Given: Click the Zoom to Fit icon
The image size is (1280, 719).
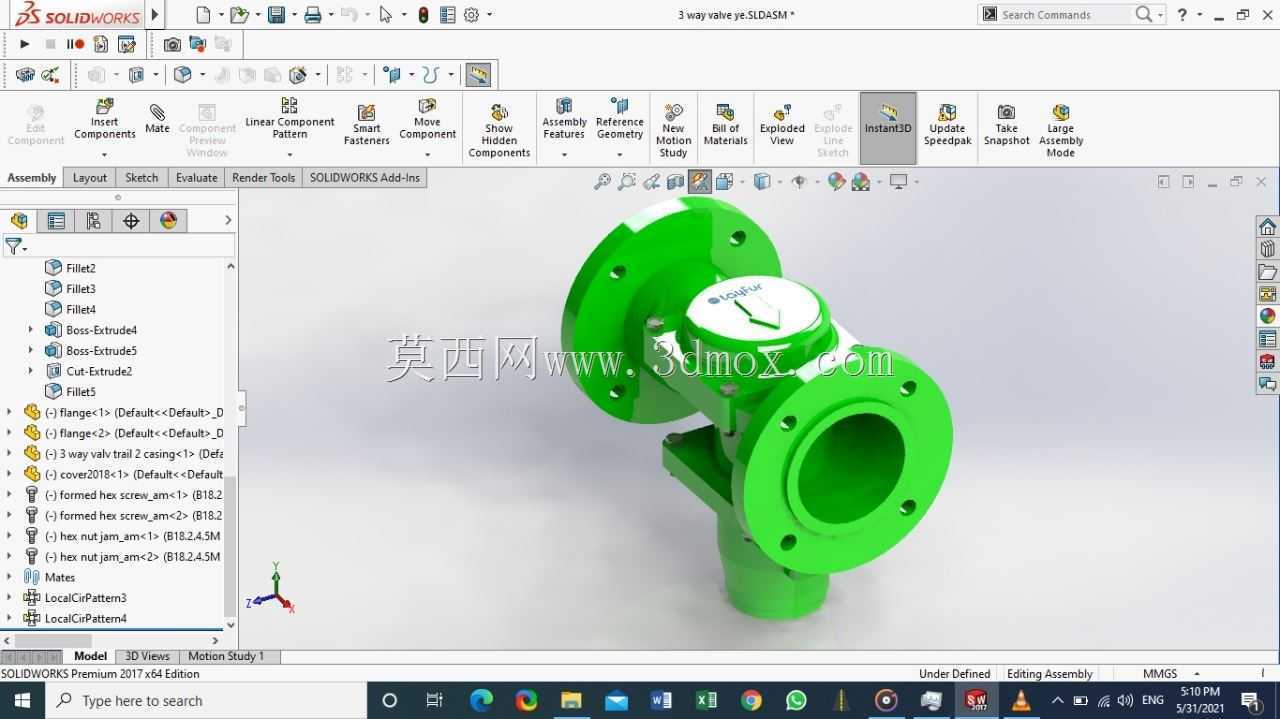Looking at the screenshot, I should click(x=602, y=182).
